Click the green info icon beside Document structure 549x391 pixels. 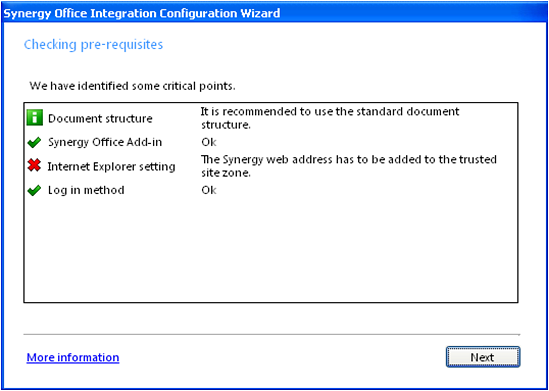tap(35, 118)
